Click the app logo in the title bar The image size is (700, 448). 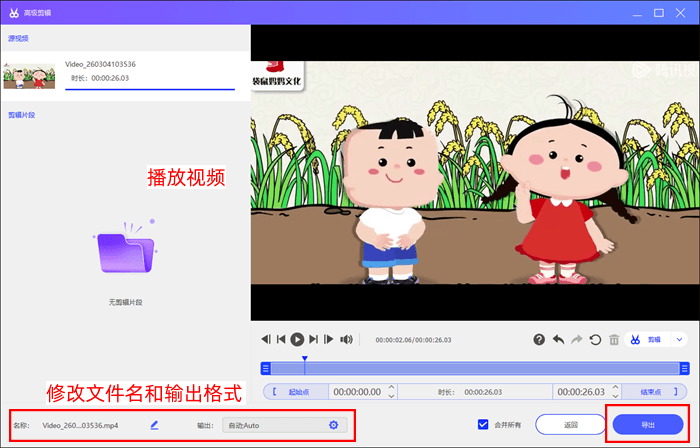pos(14,13)
